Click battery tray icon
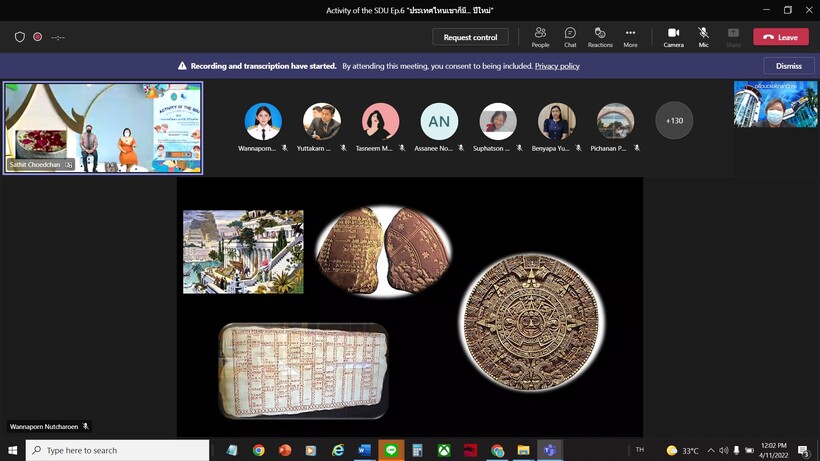 tap(749, 450)
